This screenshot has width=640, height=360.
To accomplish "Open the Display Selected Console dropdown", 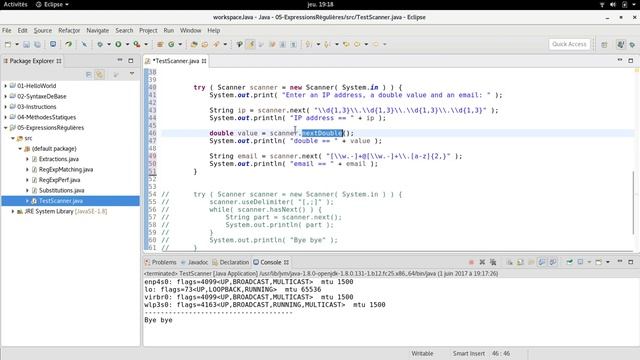I will [x=589, y=262].
